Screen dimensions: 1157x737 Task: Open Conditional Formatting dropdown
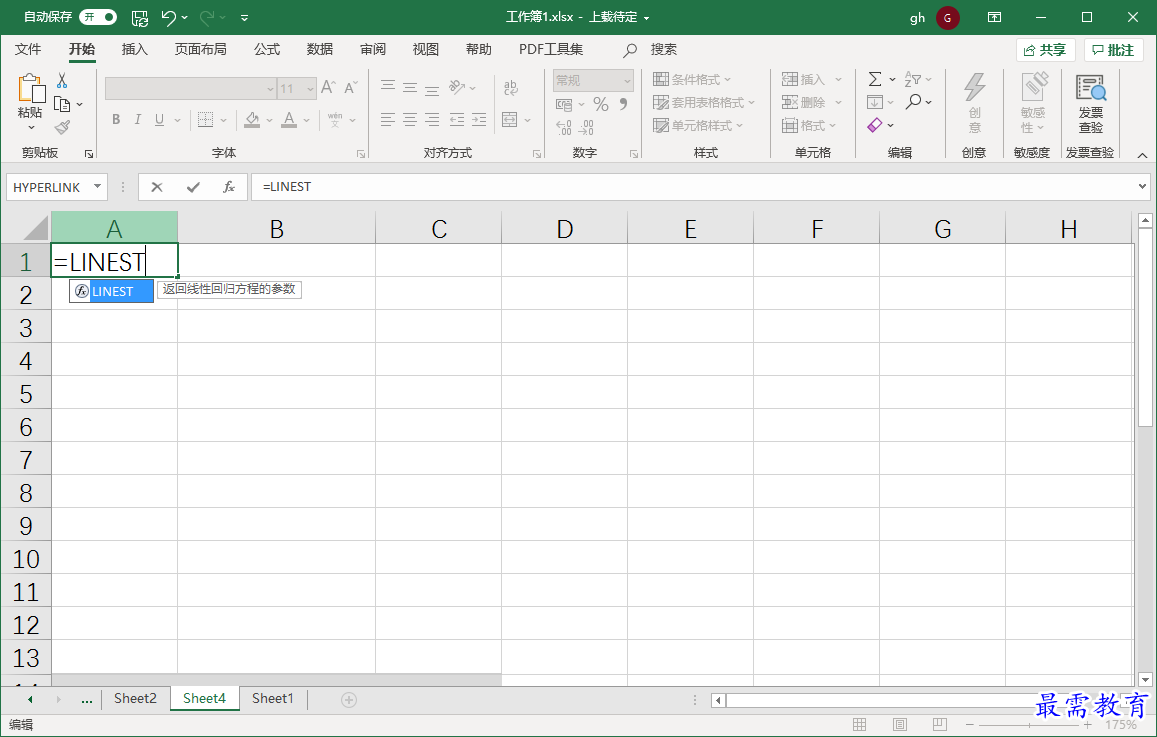[692, 80]
